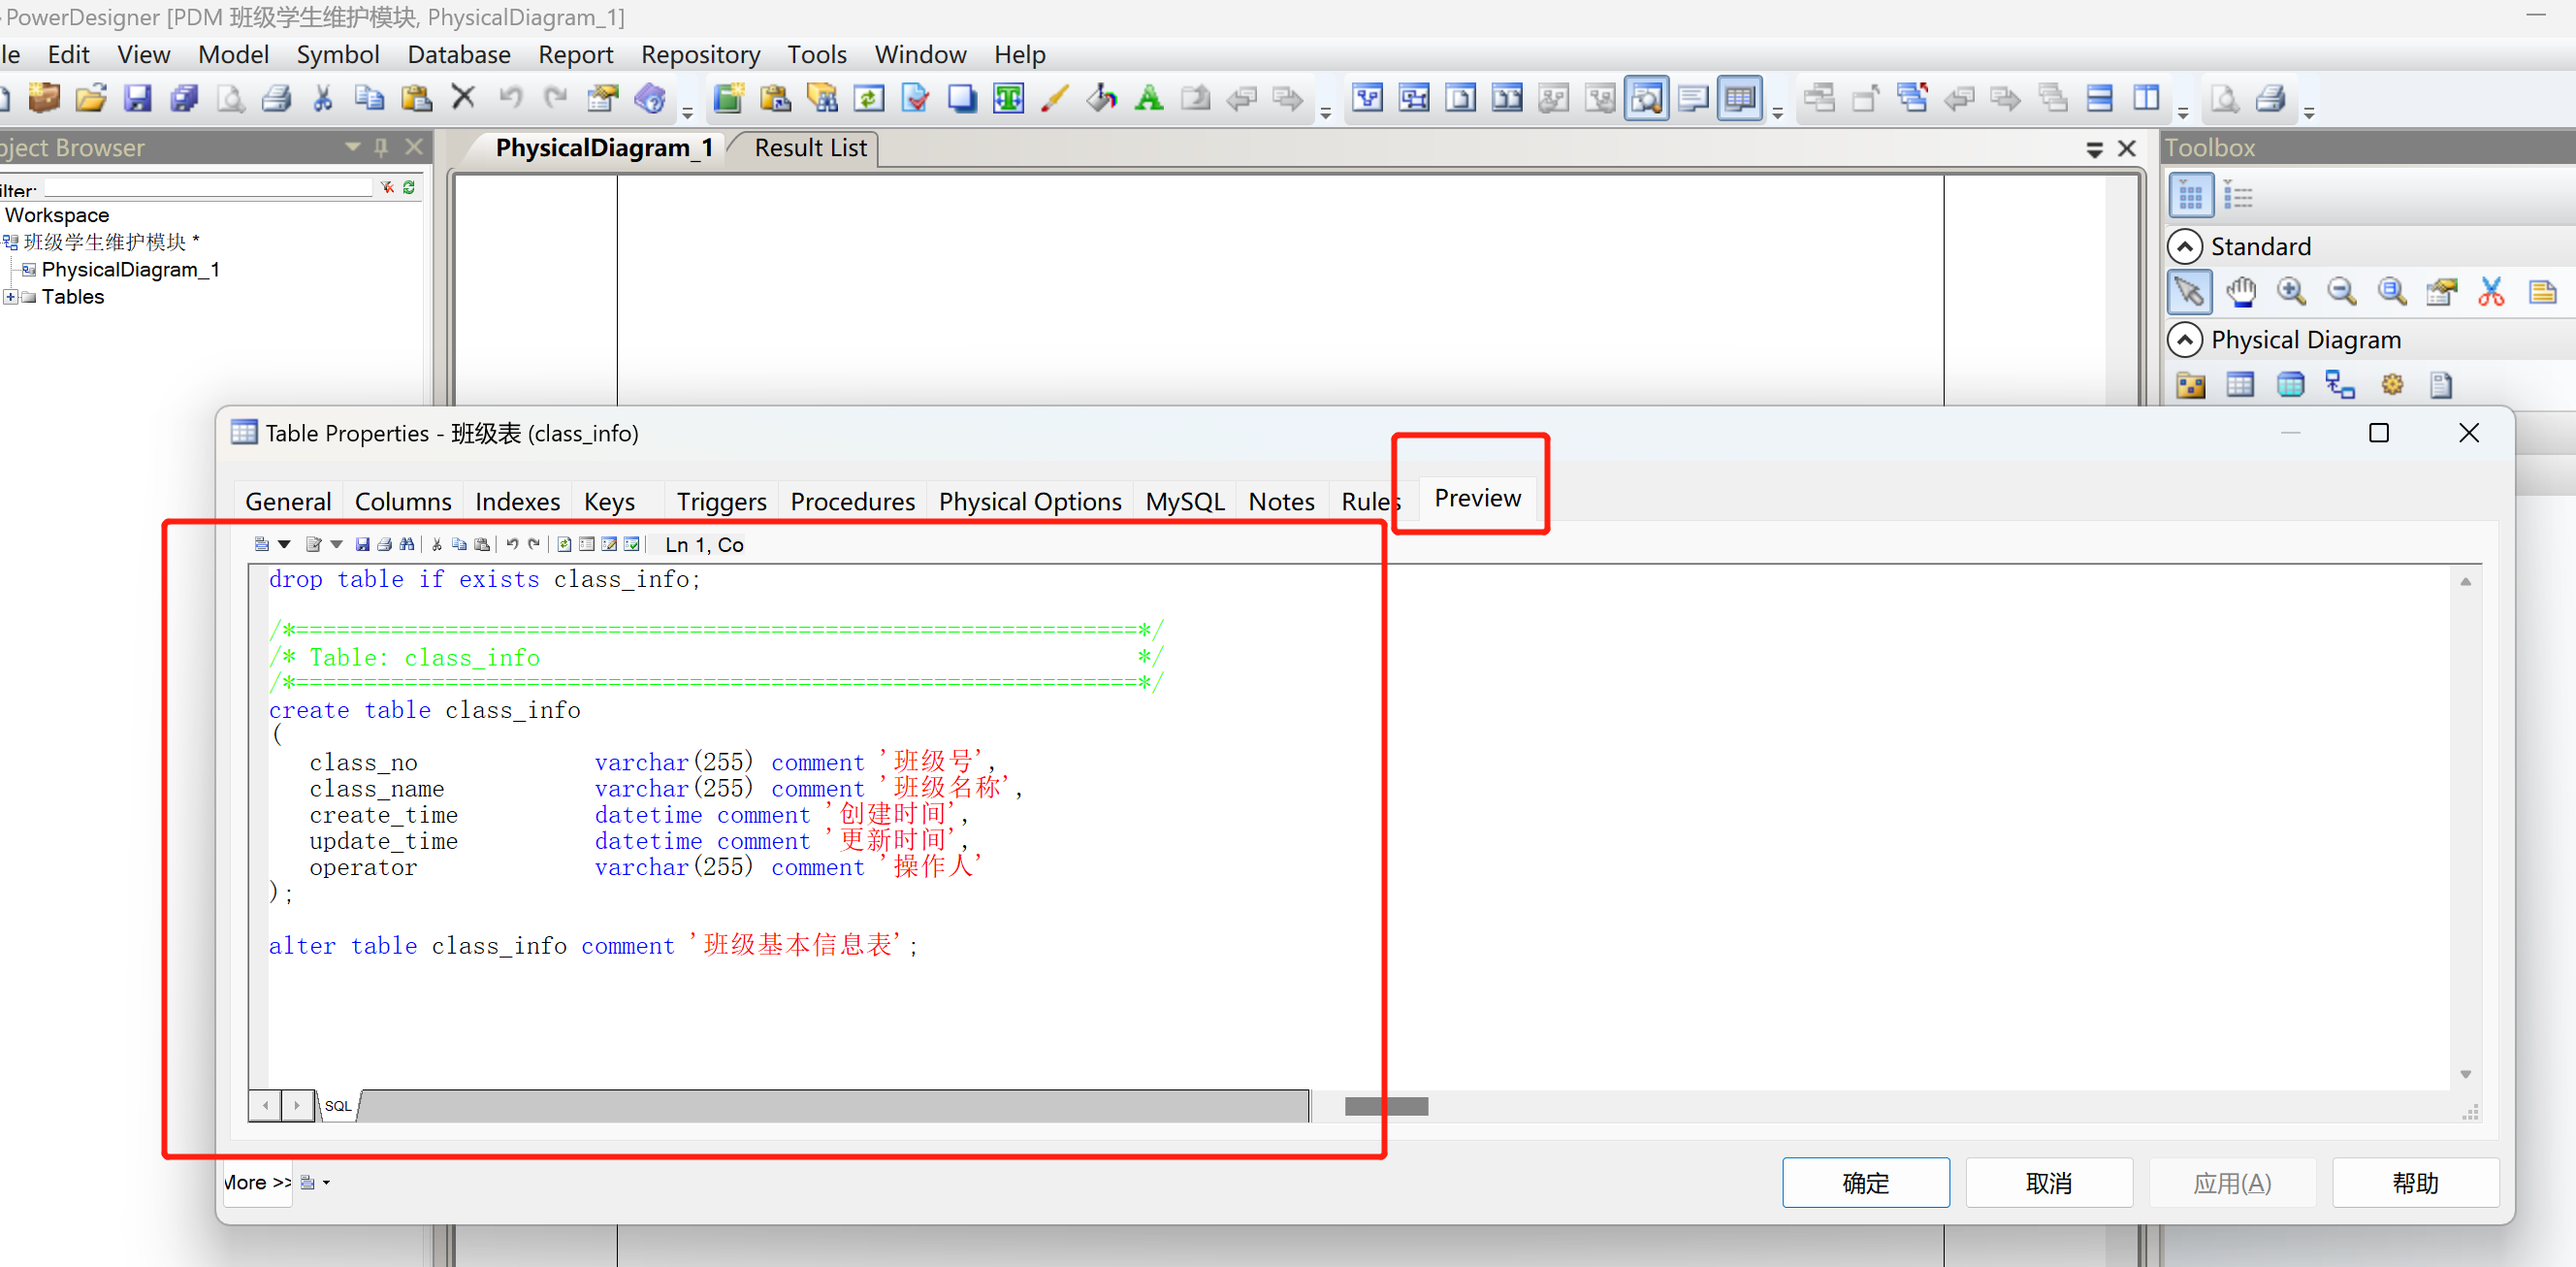
Task: Expand the Tables folder in the tree
Action: (x=10, y=297)
